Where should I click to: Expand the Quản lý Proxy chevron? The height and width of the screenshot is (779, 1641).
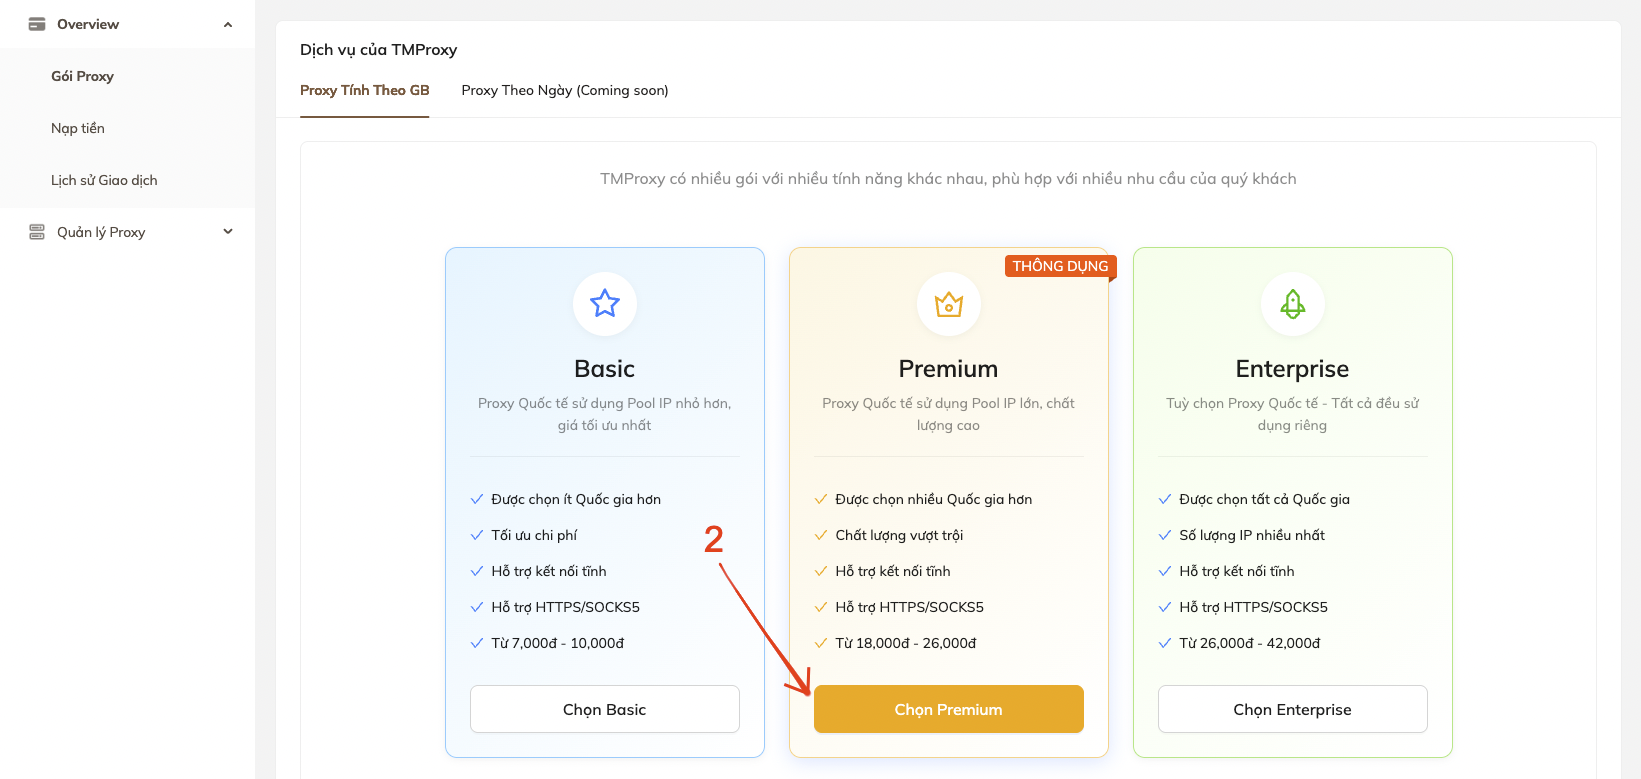228,232
